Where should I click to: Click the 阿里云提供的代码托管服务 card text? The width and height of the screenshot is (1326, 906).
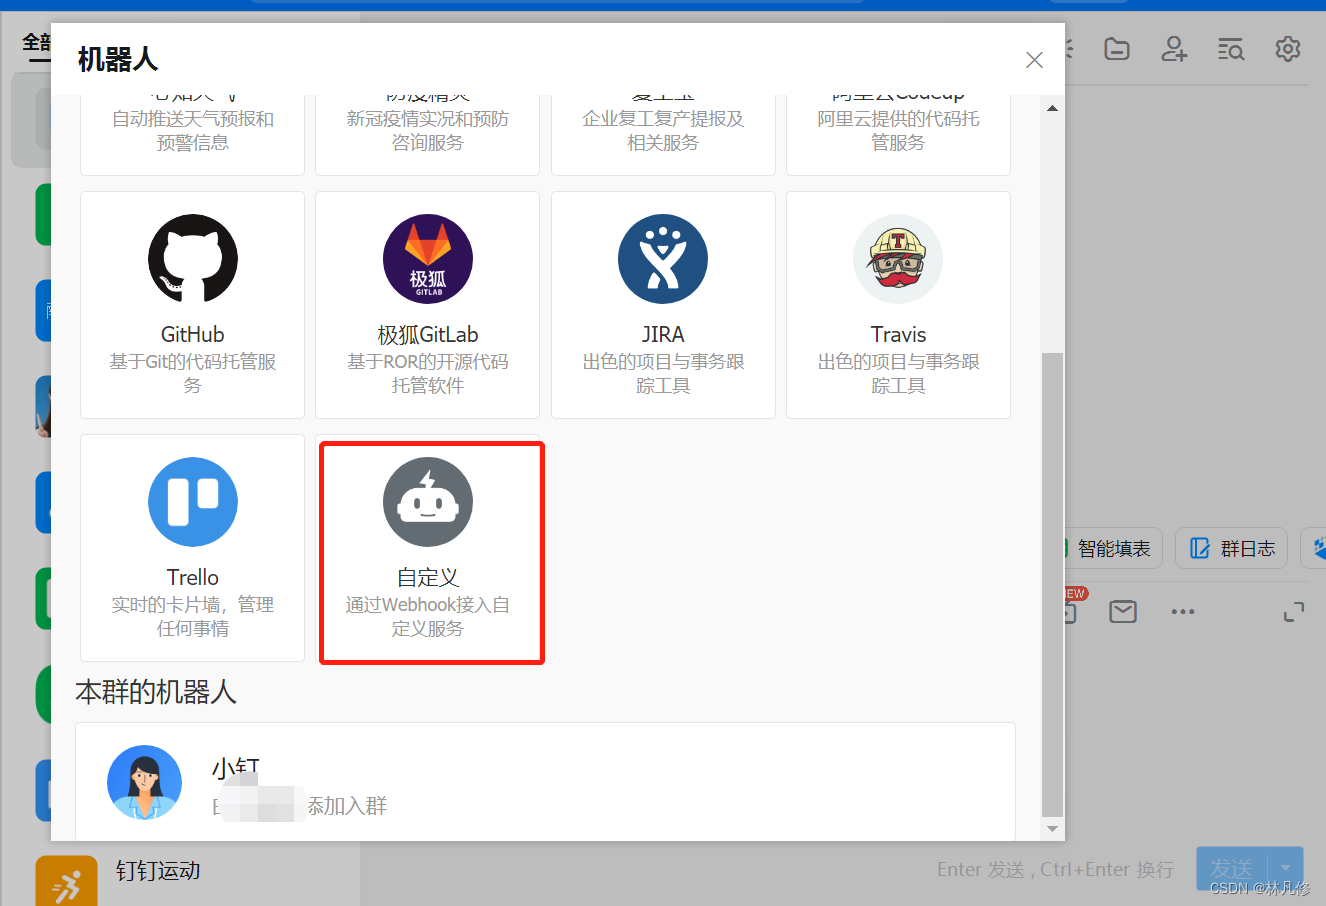click(x=898, y=130)
